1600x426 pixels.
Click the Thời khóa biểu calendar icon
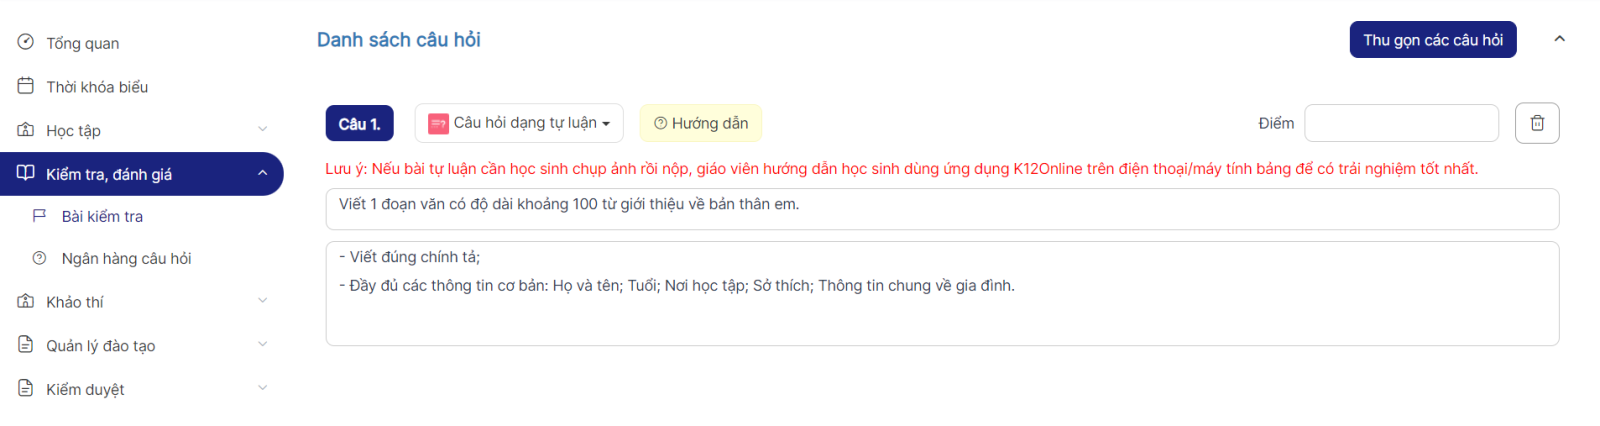(x=26, y=86)
